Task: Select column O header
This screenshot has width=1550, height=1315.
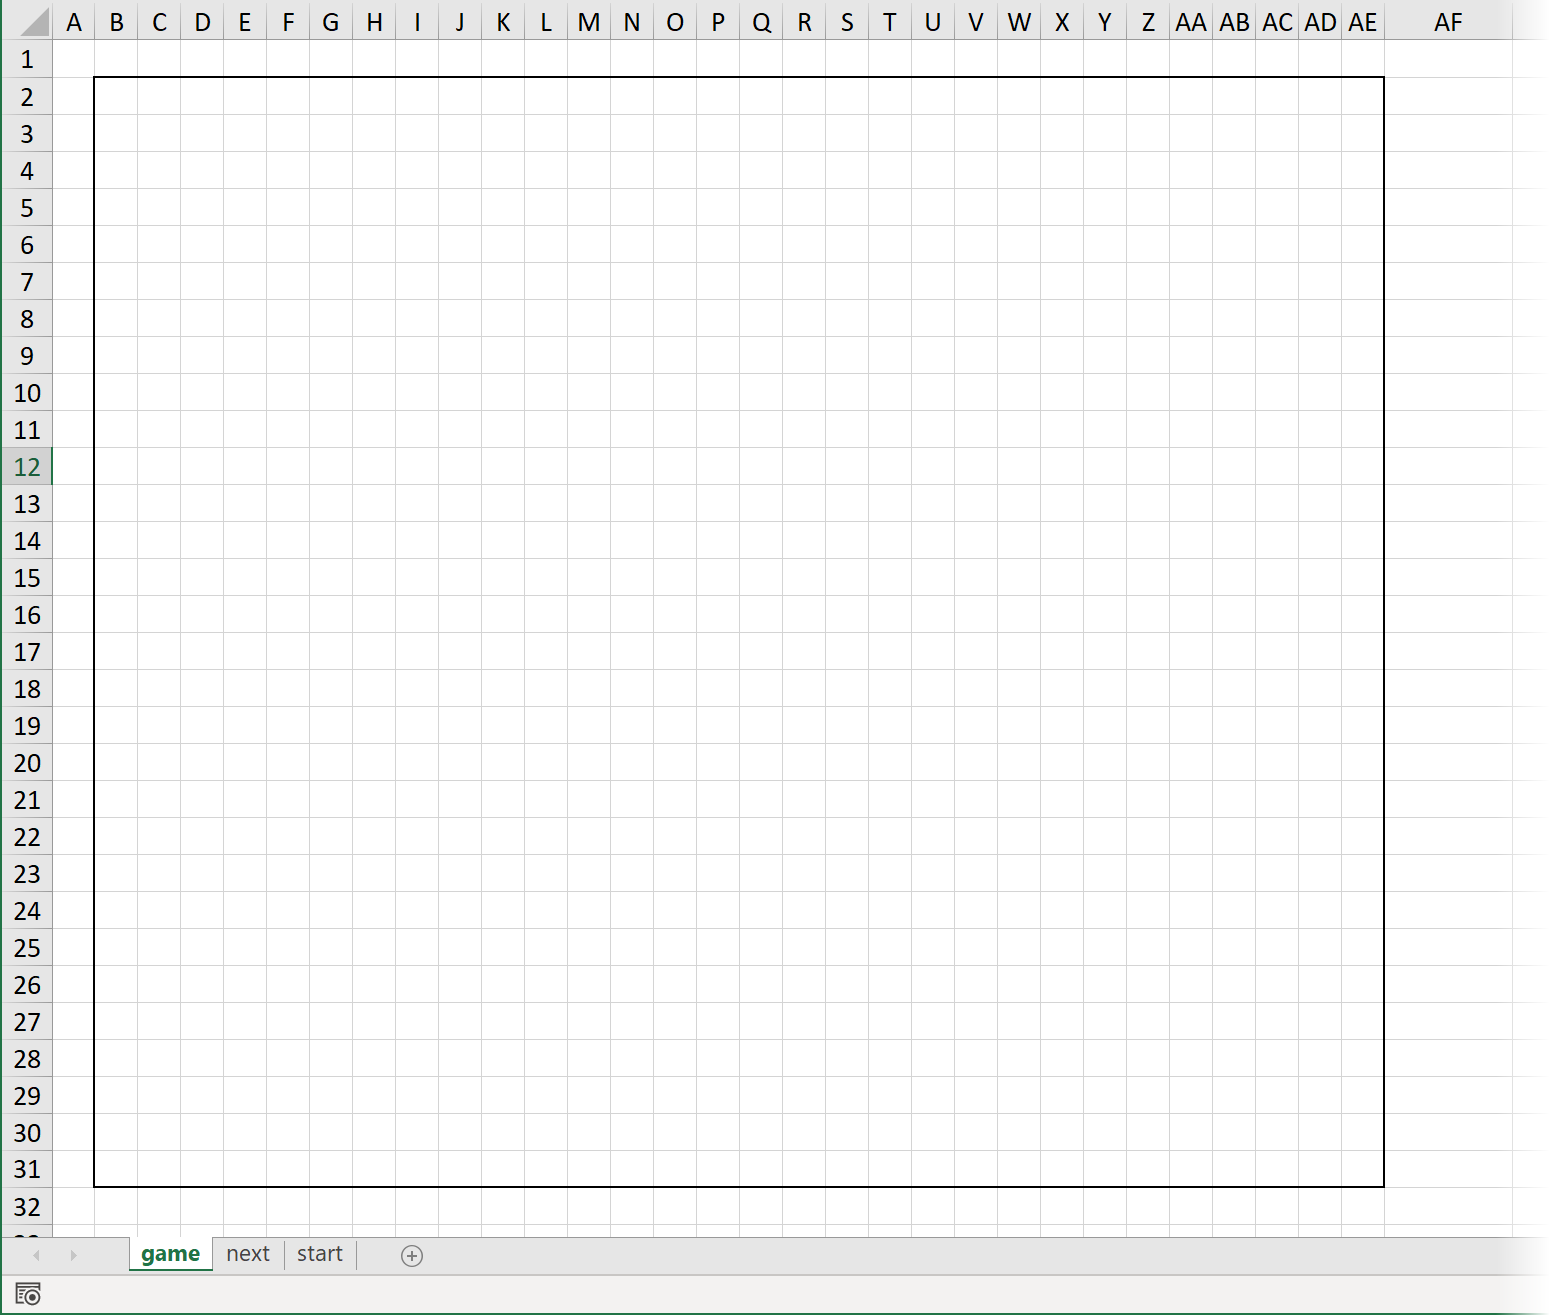Action: (676, 22)
